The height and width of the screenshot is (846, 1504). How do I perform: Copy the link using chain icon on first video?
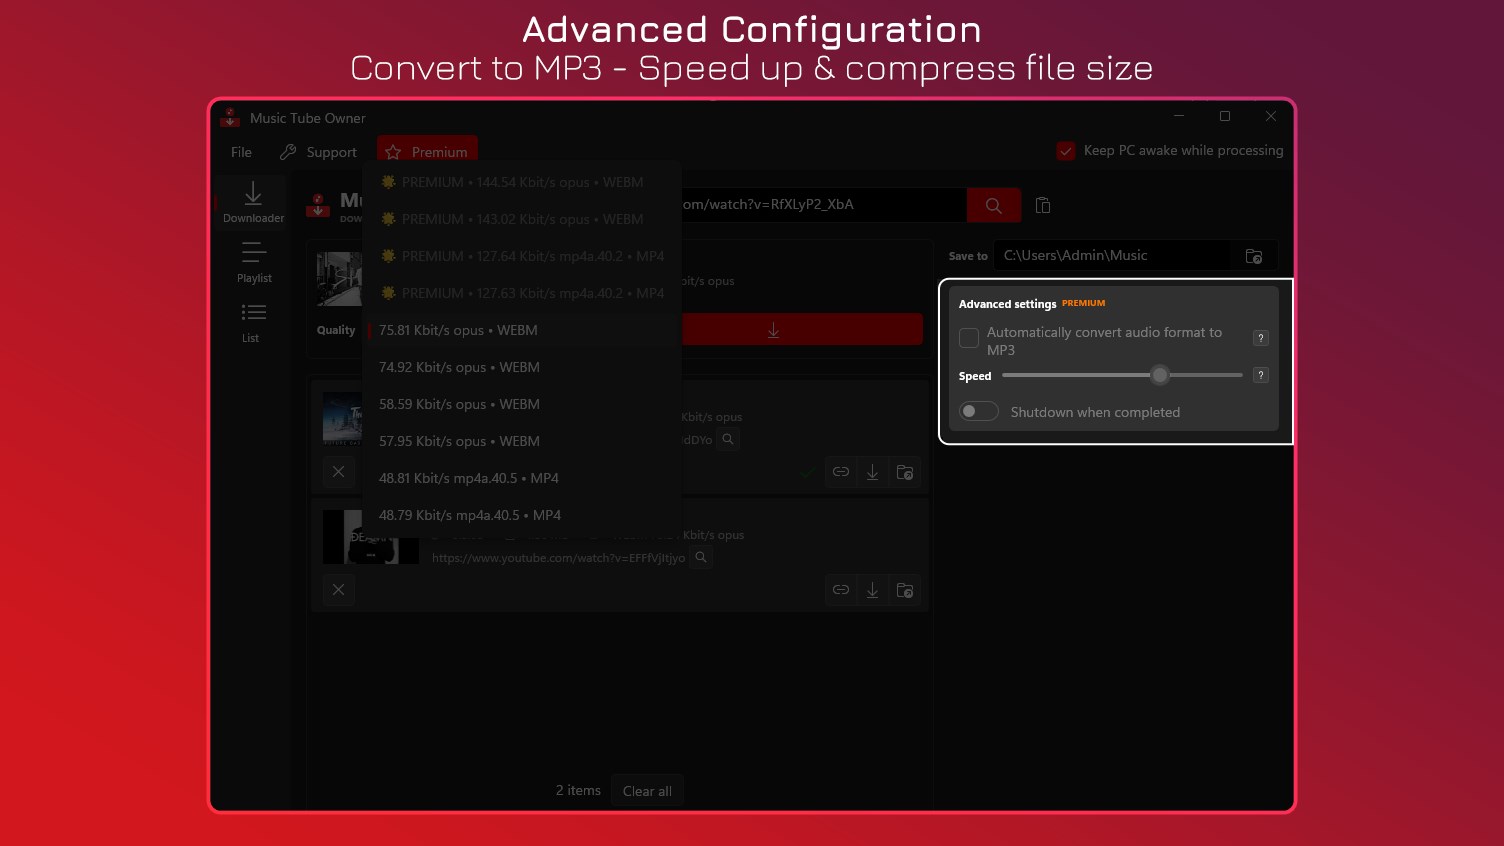[841, 471]
